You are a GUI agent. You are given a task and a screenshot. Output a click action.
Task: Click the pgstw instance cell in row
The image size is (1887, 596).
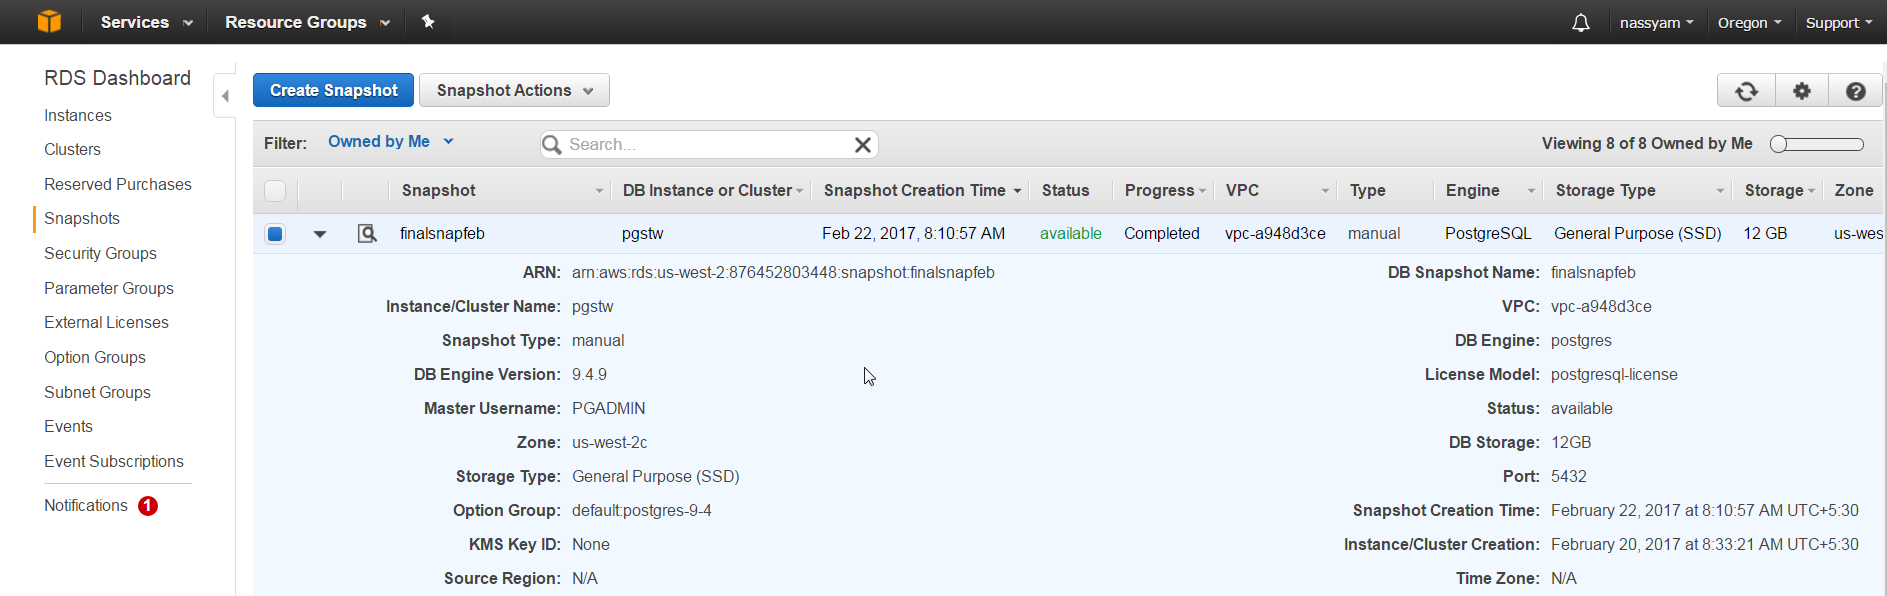pos(642,234)
